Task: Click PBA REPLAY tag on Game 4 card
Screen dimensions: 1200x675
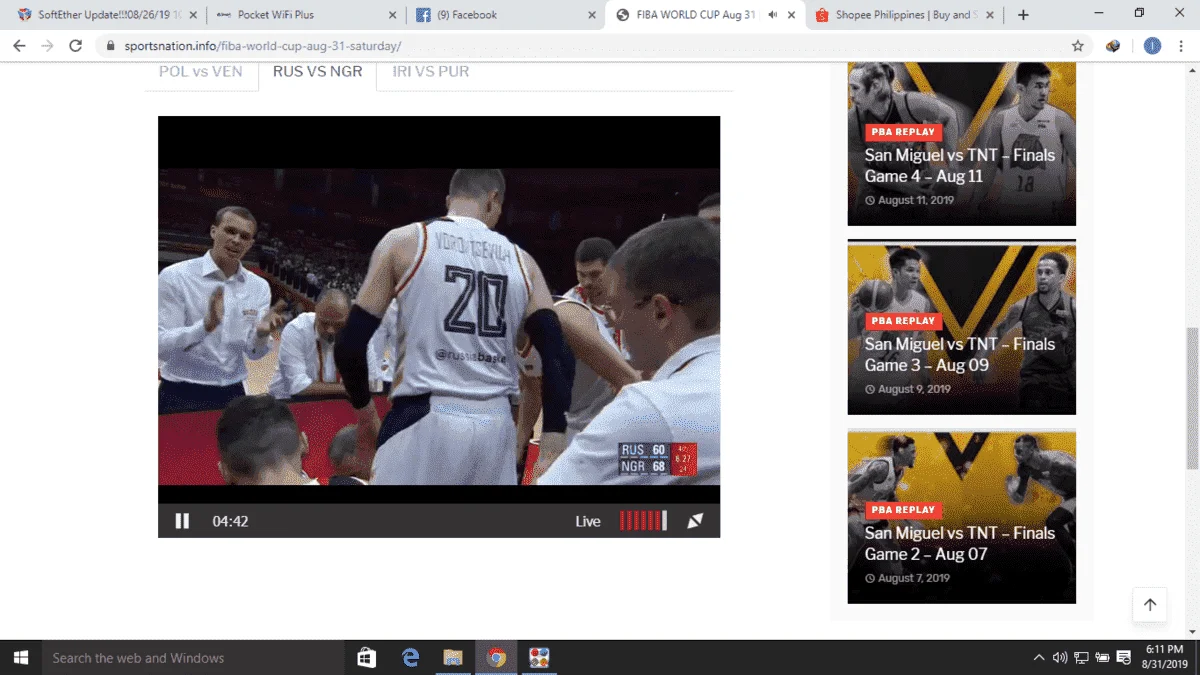Action: [x=903, y=132]
